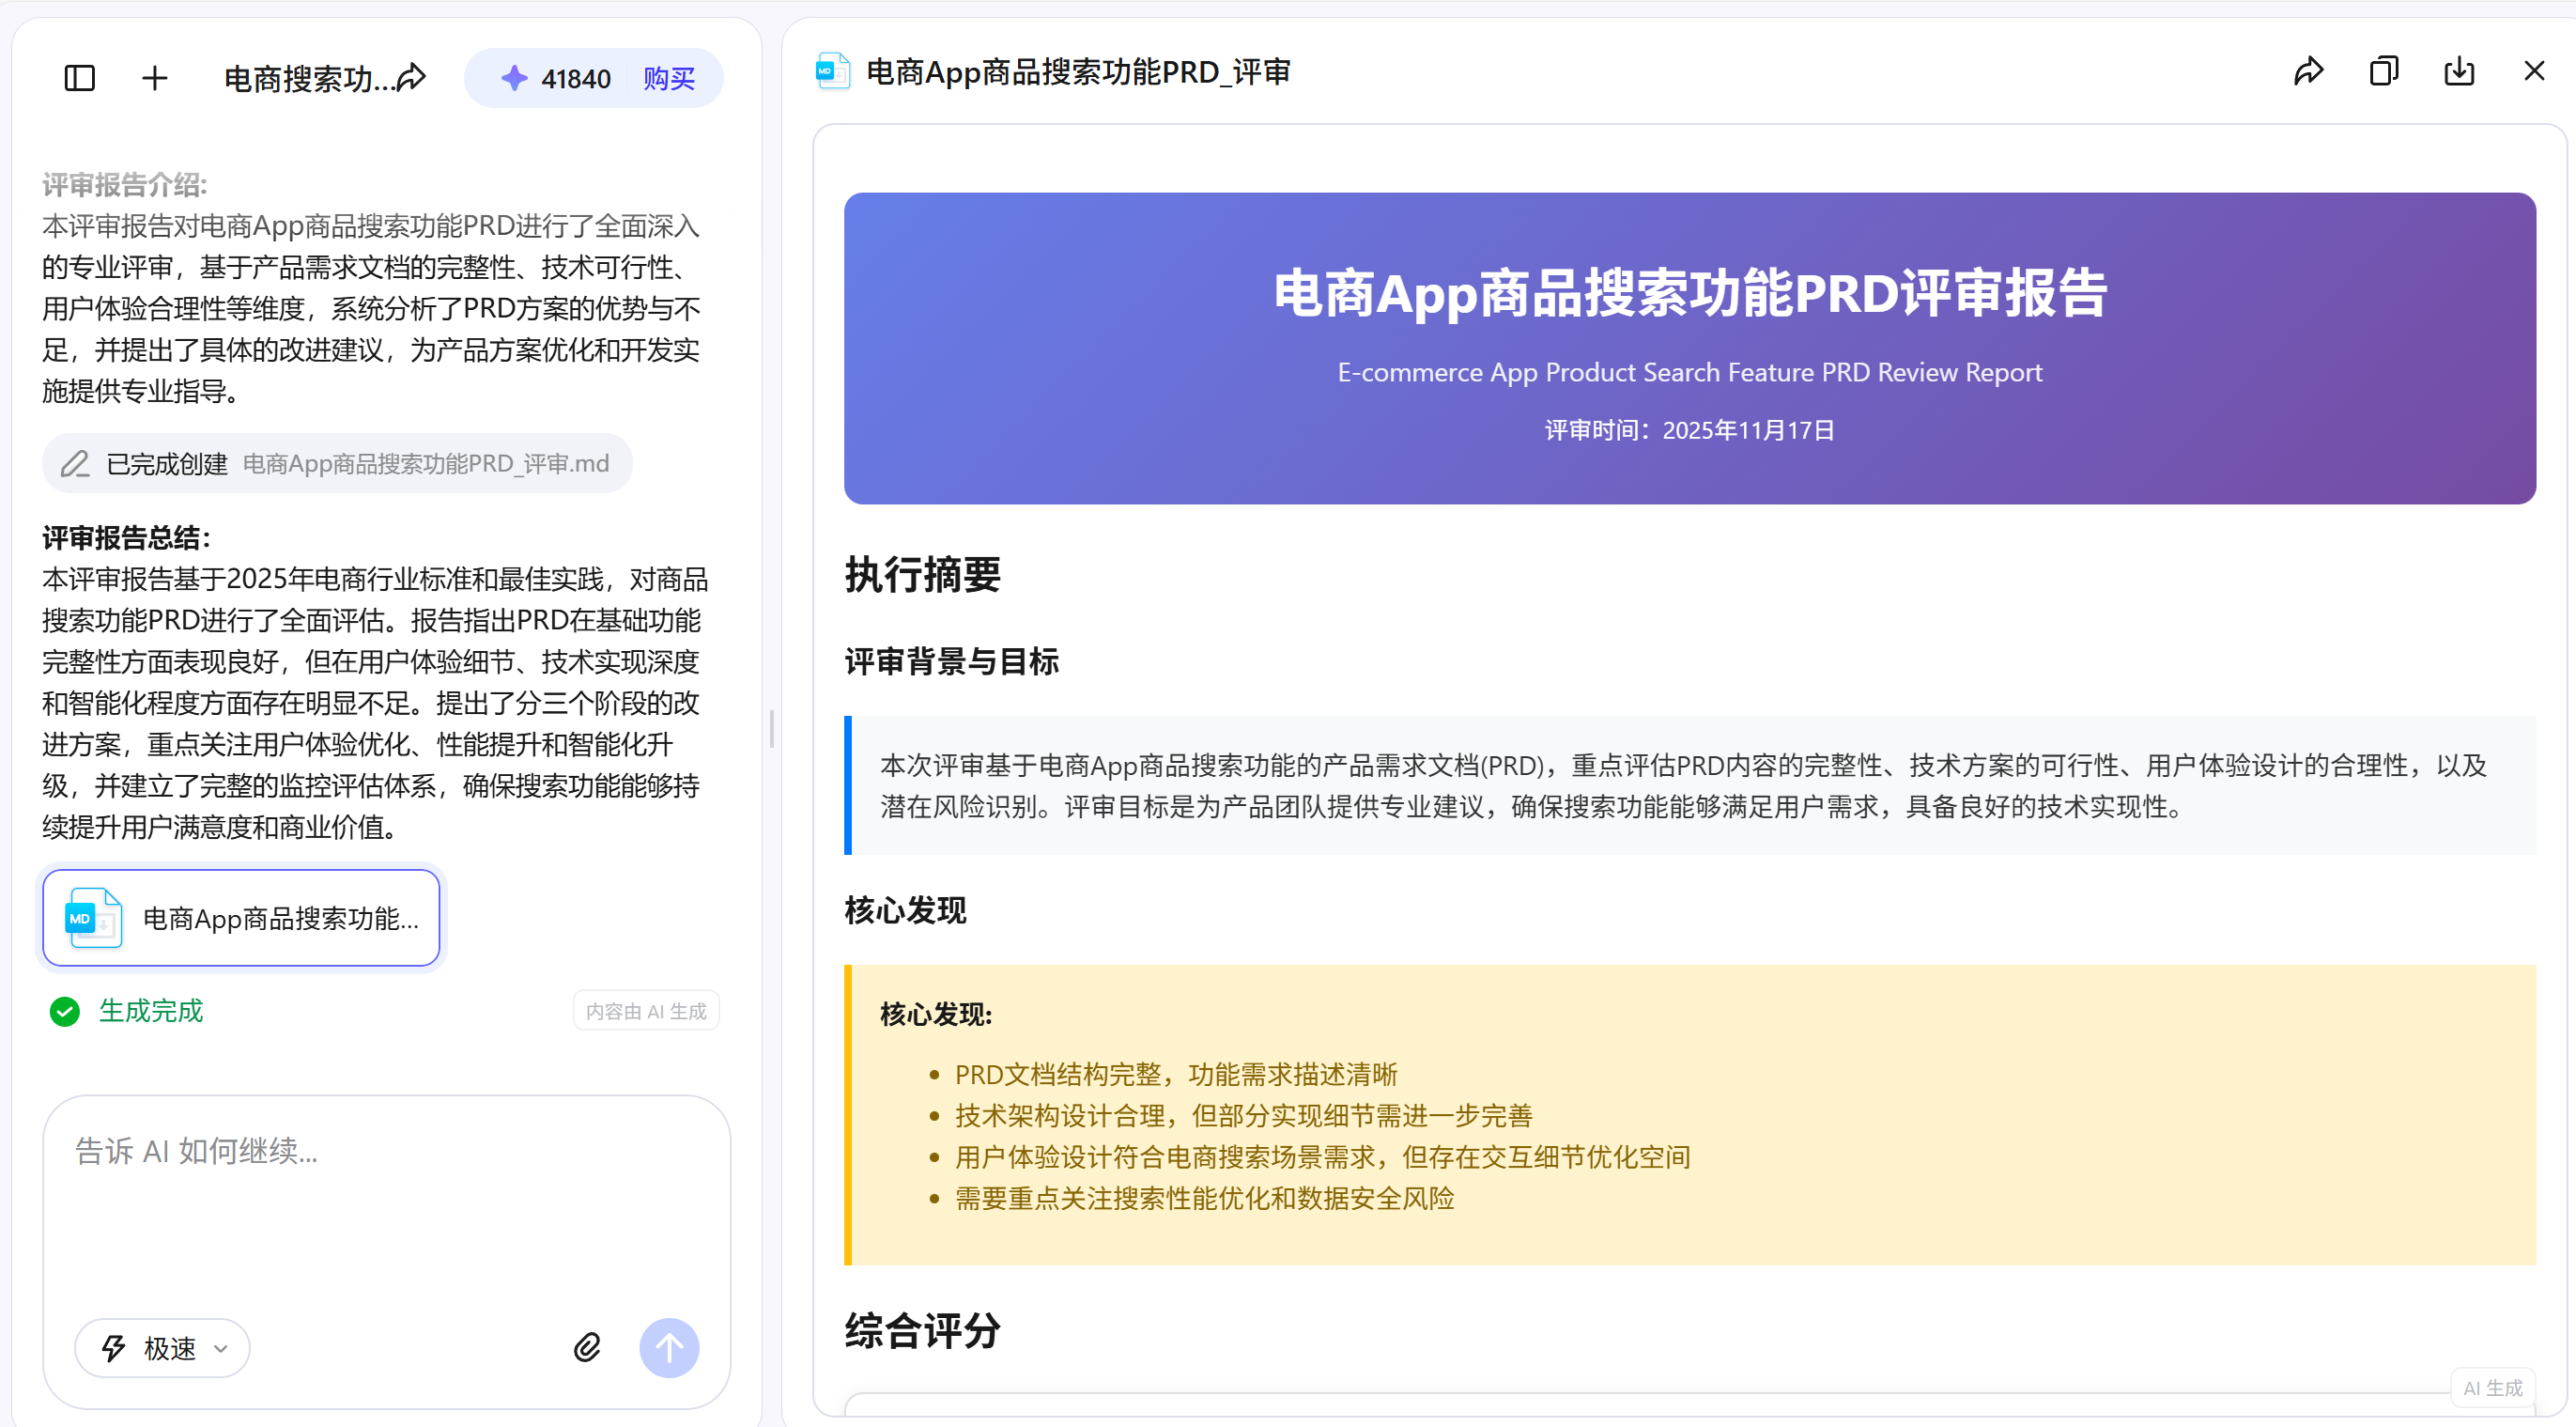Open the share icon on the report panel
2576x1427 pixels.
(x=2308, y=71)
